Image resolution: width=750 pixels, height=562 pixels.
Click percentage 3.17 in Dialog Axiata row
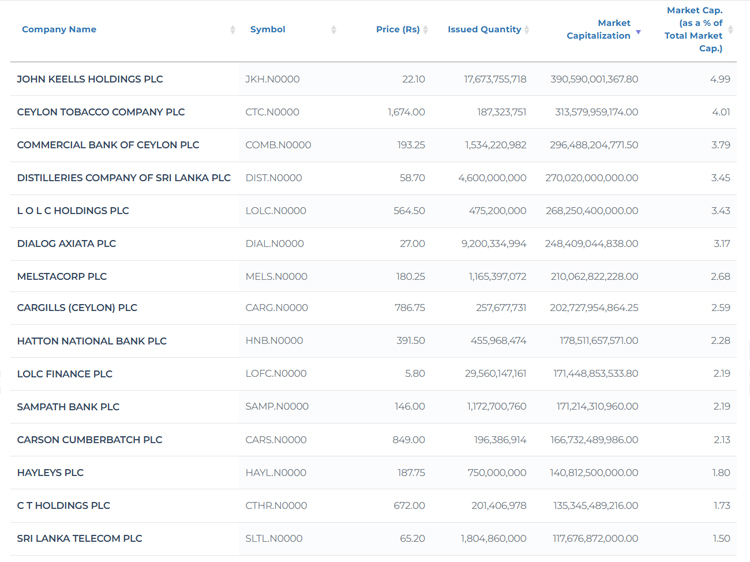(x=722, y=243)
